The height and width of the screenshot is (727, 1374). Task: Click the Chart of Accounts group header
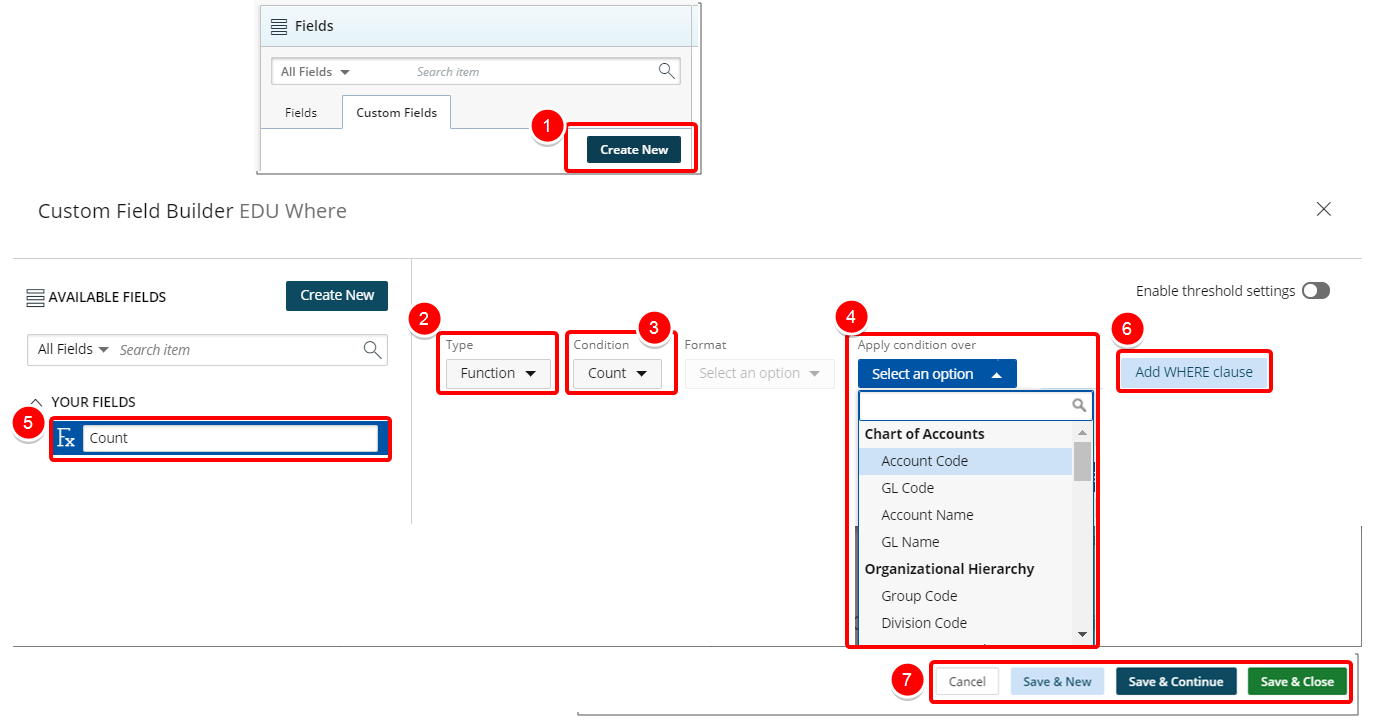(x=924, y=434)
